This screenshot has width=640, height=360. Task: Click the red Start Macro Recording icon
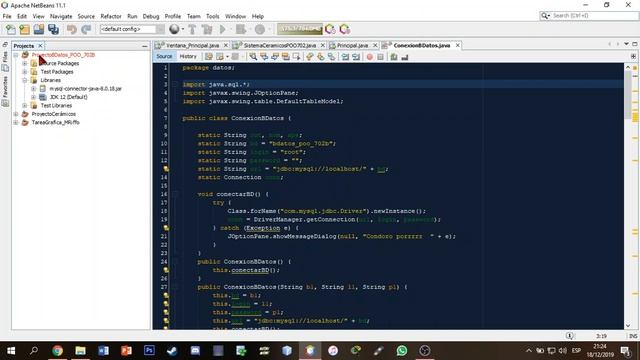coord(369,57)
